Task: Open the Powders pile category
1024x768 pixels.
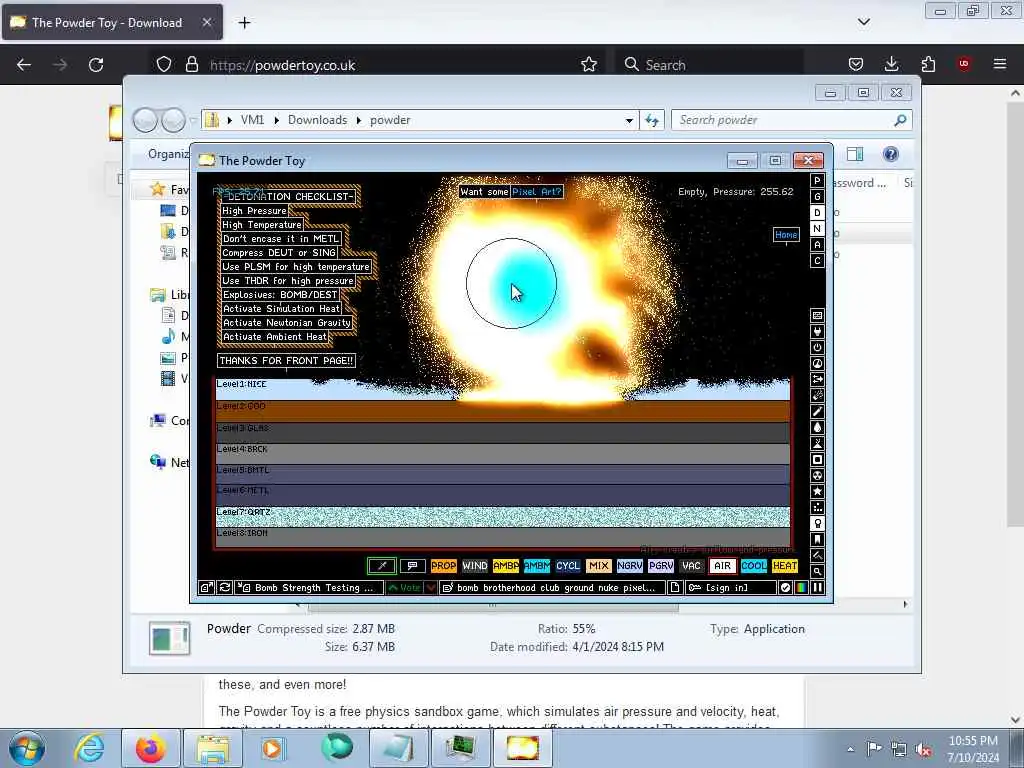Action: (817, 443)
